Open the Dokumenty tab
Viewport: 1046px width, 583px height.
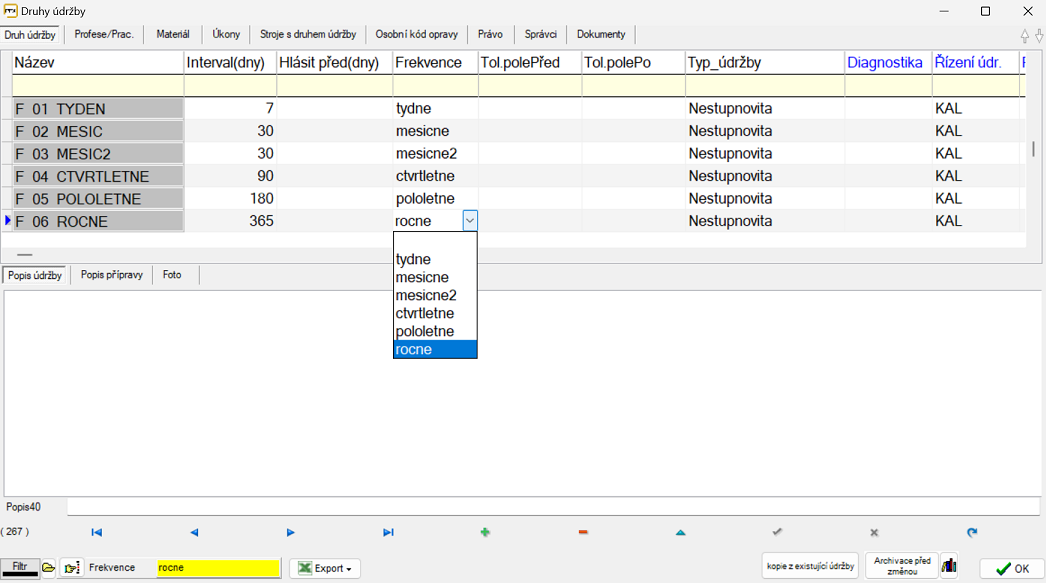pyautogui.click(x=601, y=34)
